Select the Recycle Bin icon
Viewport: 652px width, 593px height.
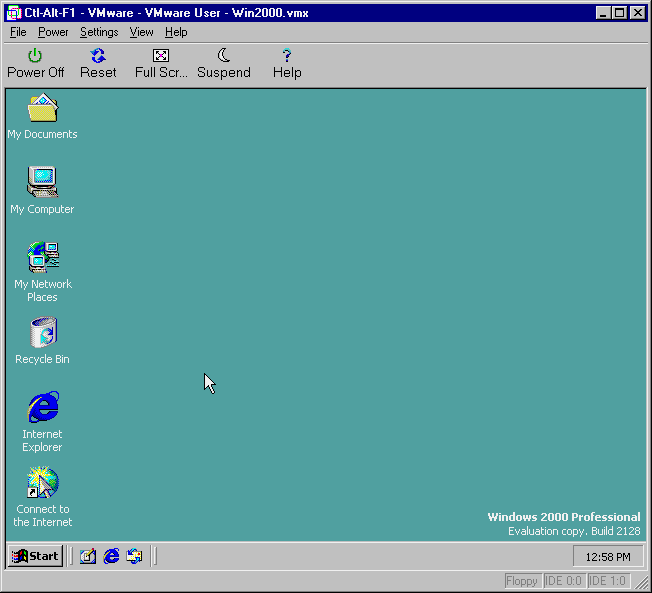point(43,334)
